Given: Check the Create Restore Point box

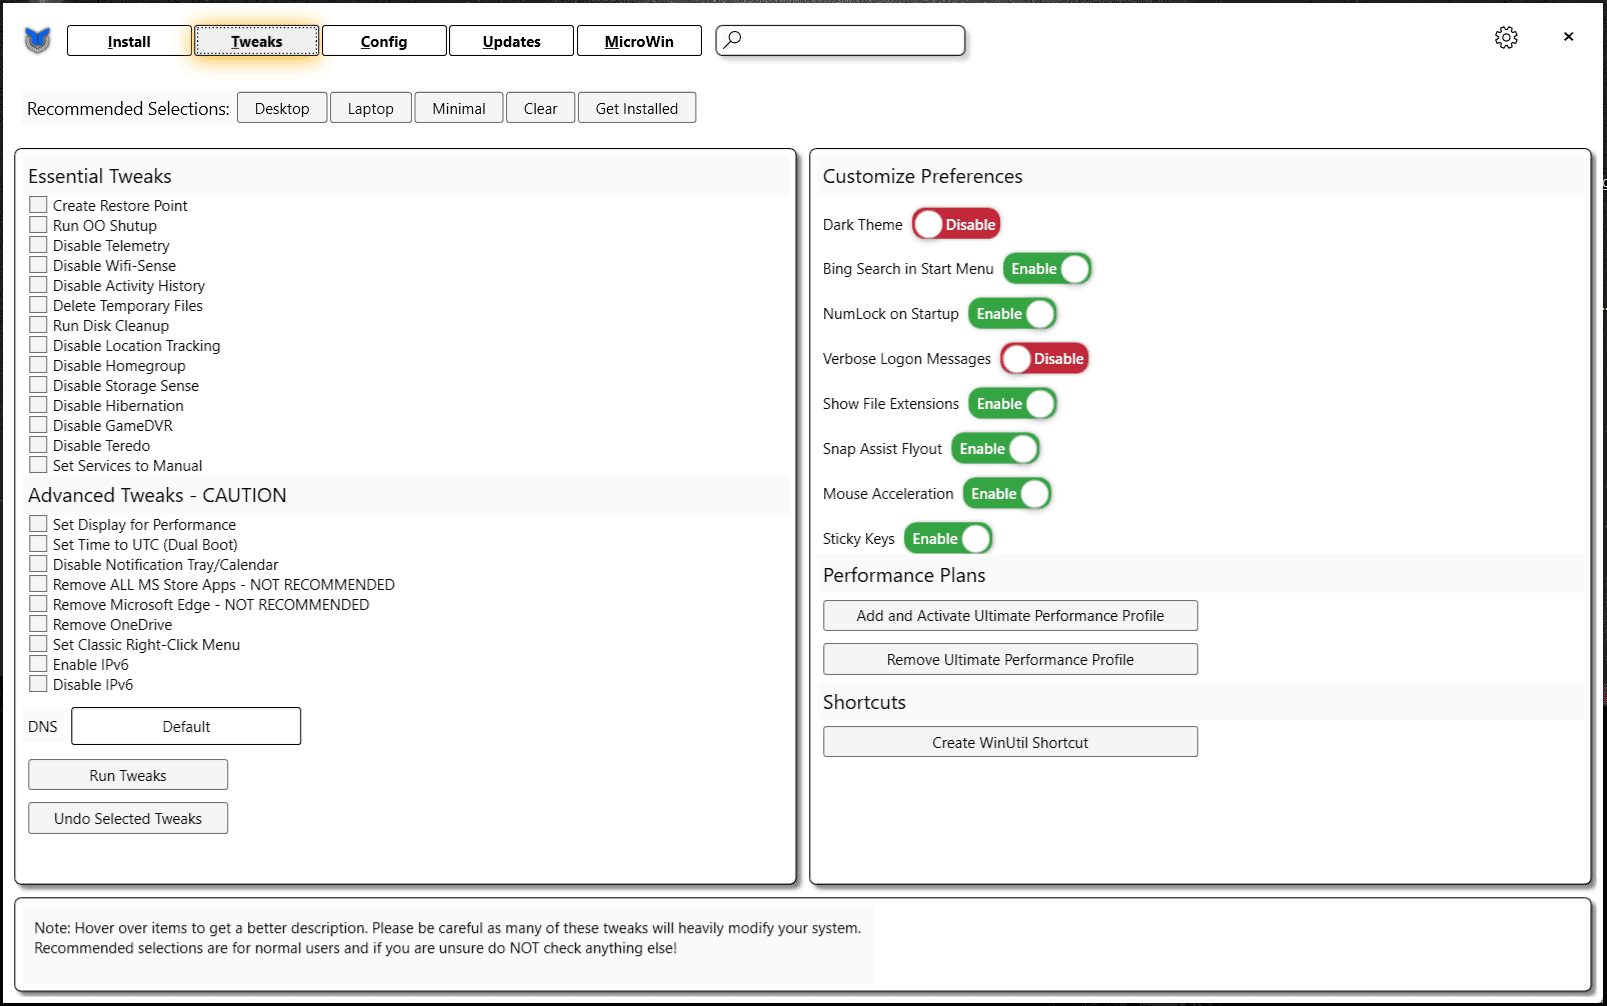Looking at the screenshot, I should tap(39, 205).
